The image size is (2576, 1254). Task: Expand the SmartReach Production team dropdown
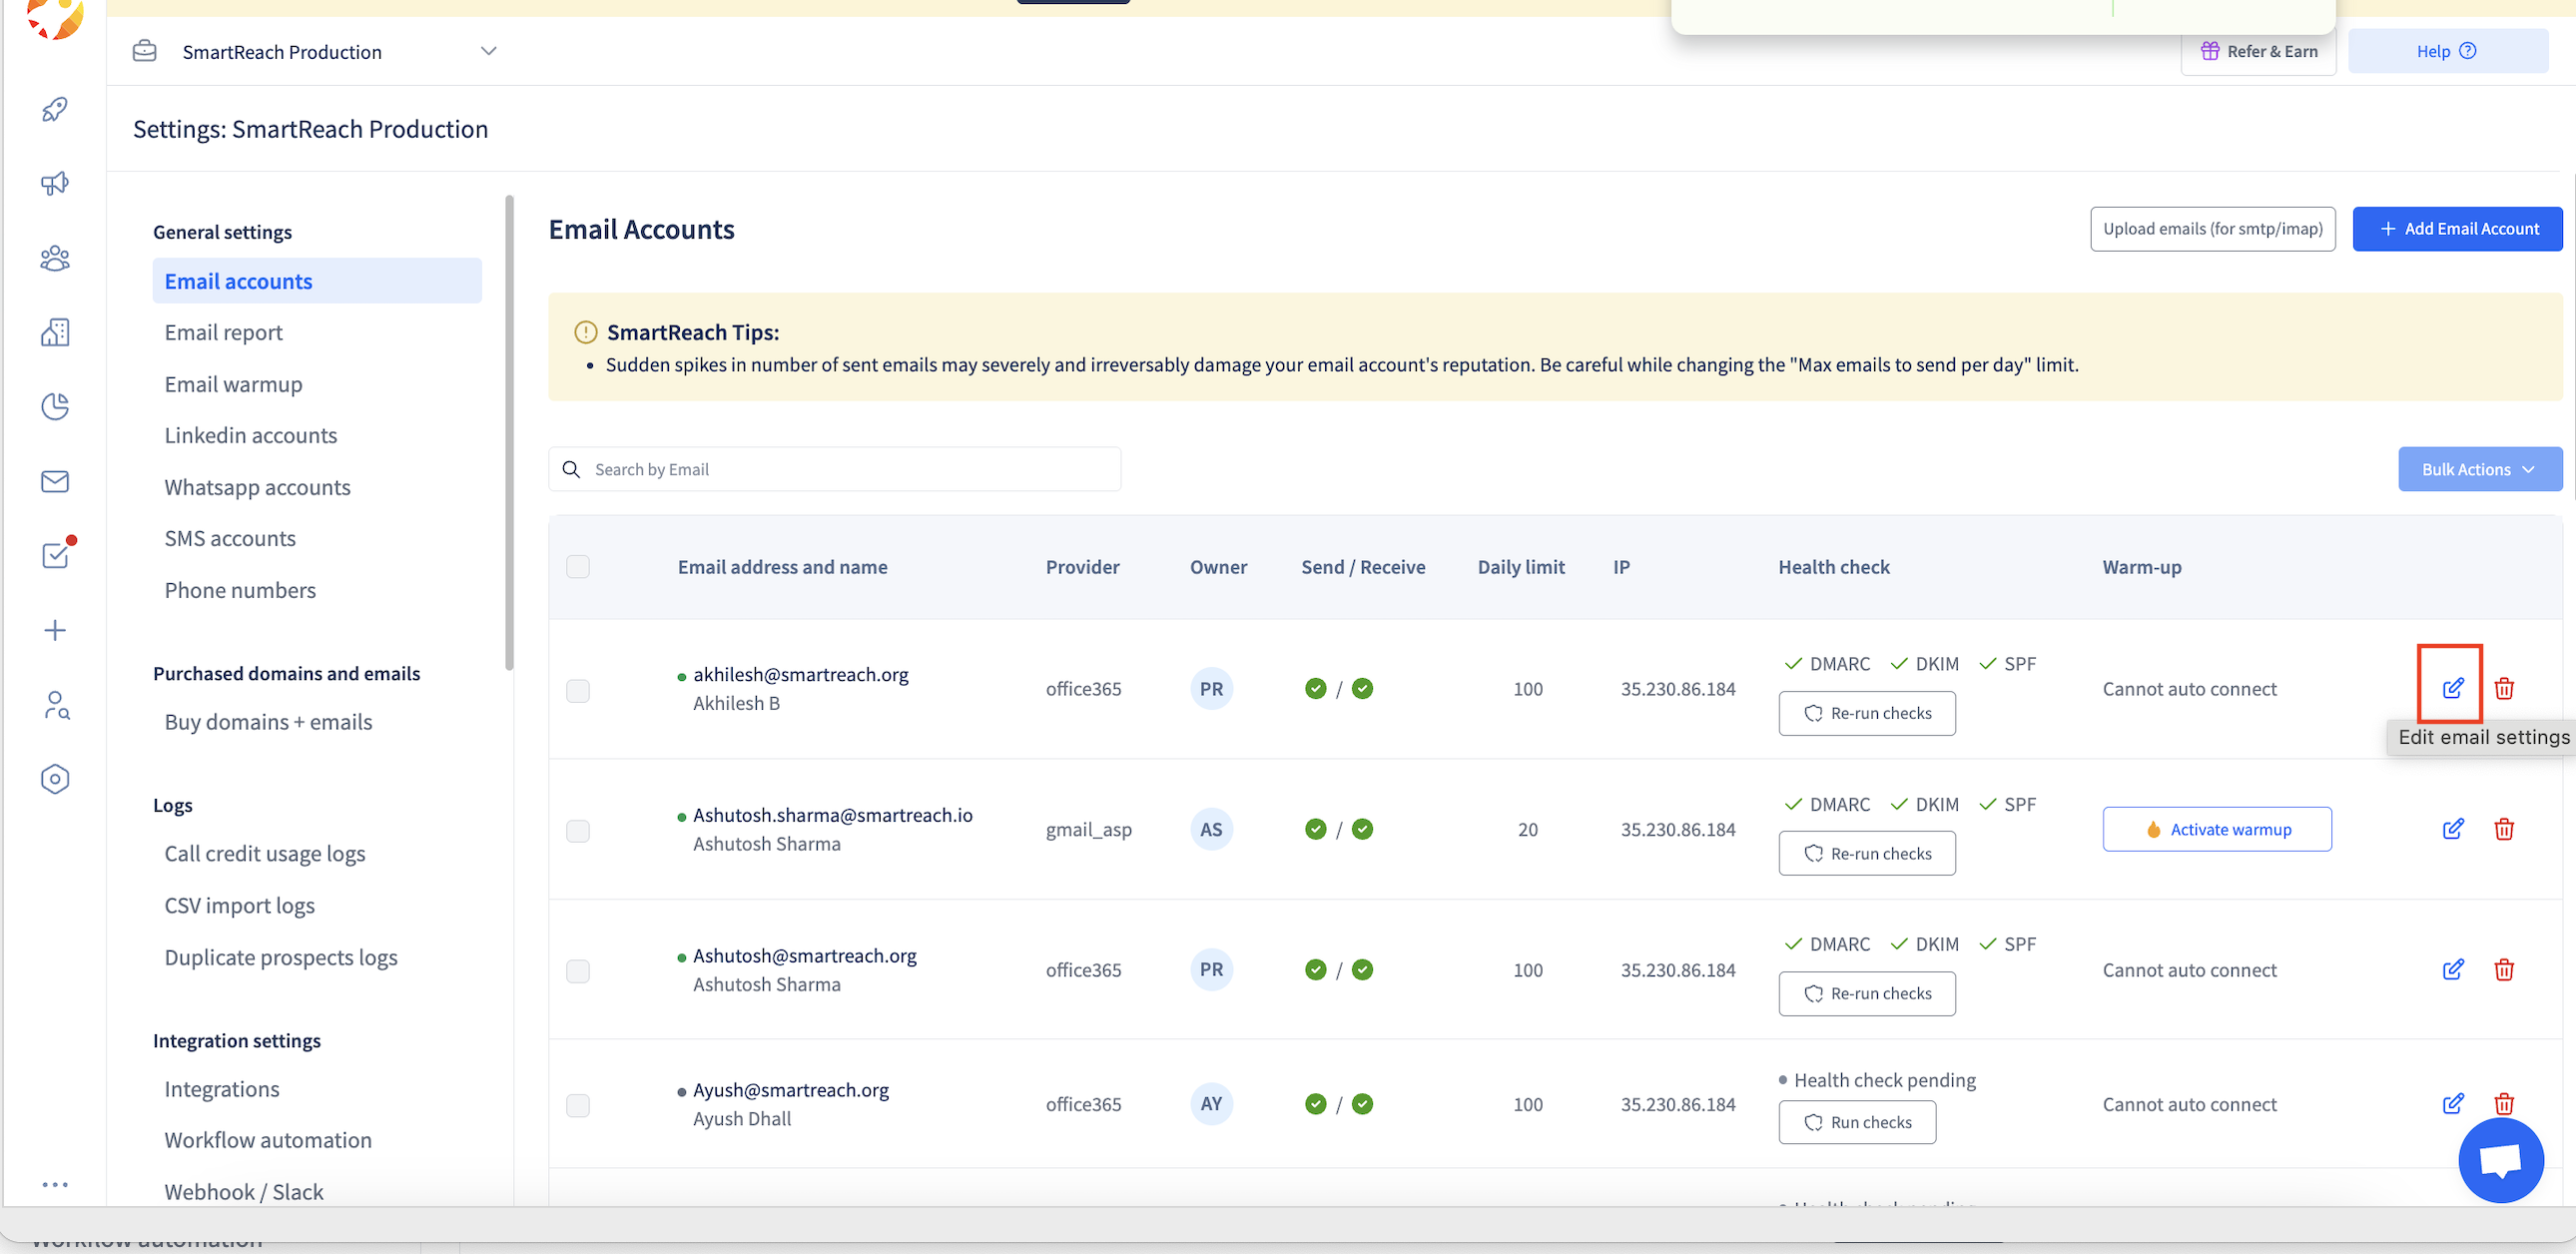point(488,51)
